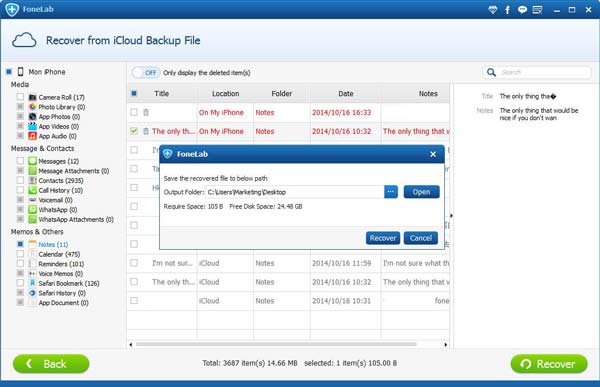This screenshot has height=387, width=600.
Task: Click the horizontal scrollbar under the table
Action: click(x=276, y=344)
